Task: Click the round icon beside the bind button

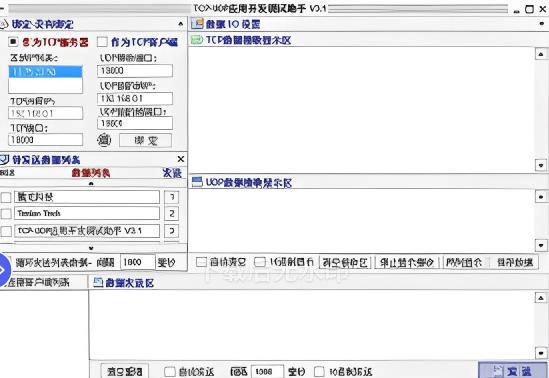Action: point(104,140)
